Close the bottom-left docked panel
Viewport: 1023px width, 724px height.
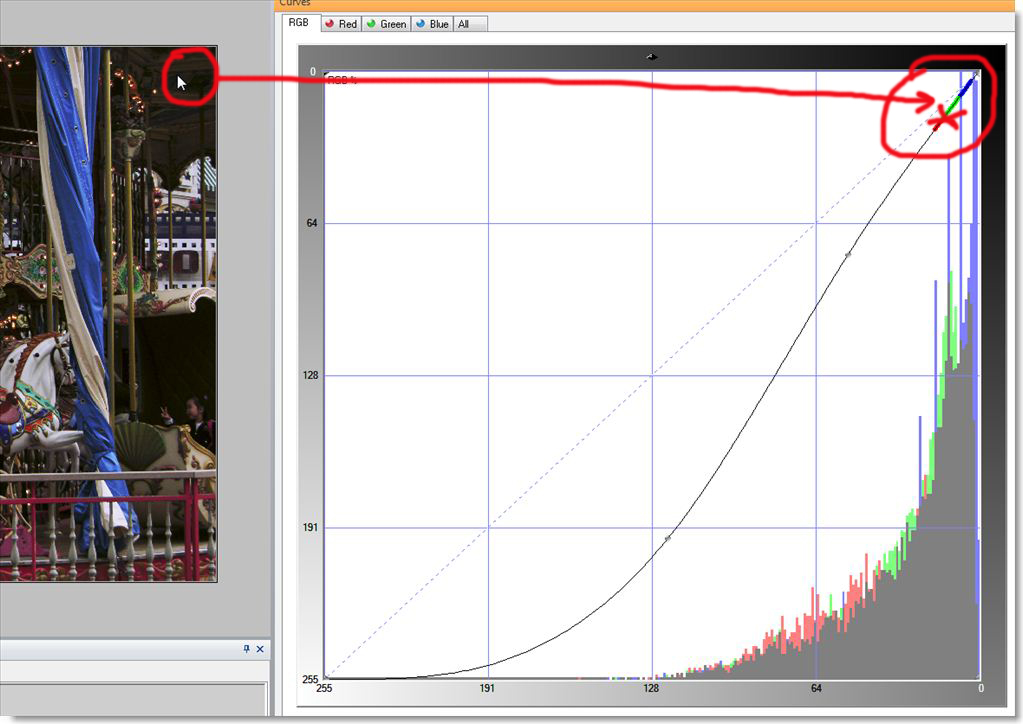tap(260, 649)
